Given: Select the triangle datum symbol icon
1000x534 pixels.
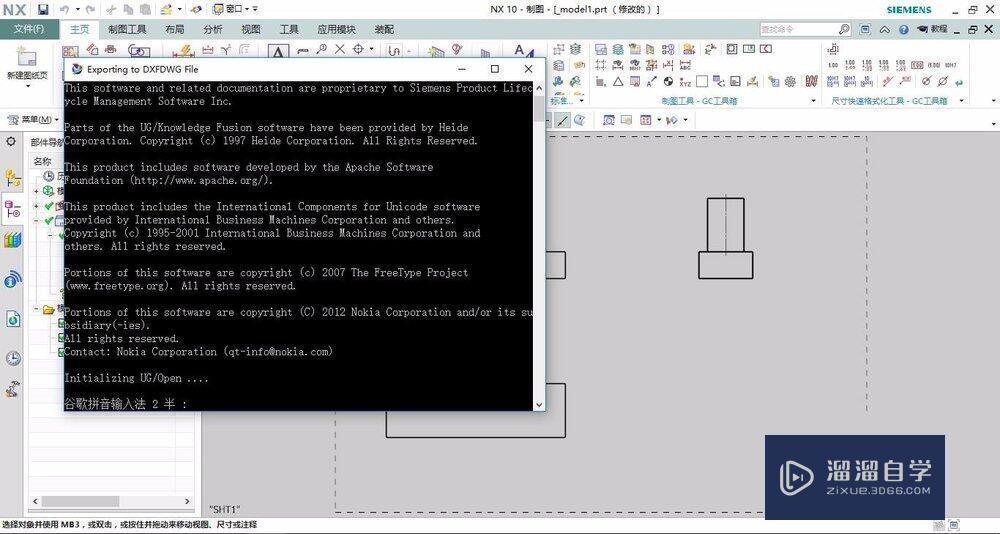Looking at the screenshot, I should 618,82.
